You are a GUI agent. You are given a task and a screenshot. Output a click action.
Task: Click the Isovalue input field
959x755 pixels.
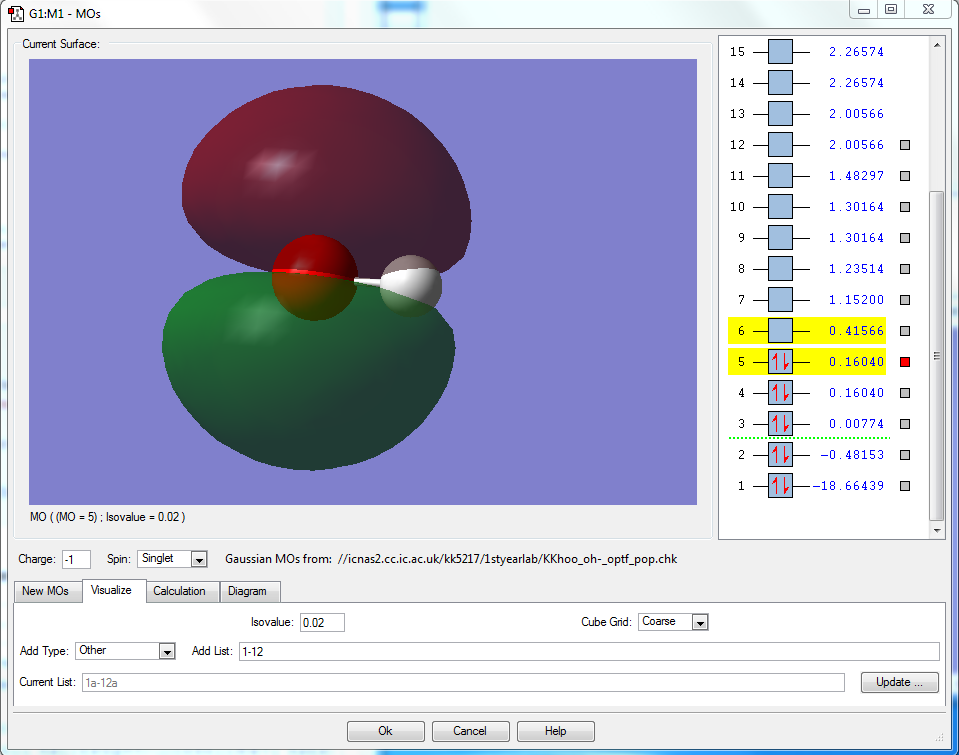pos(322,623)
